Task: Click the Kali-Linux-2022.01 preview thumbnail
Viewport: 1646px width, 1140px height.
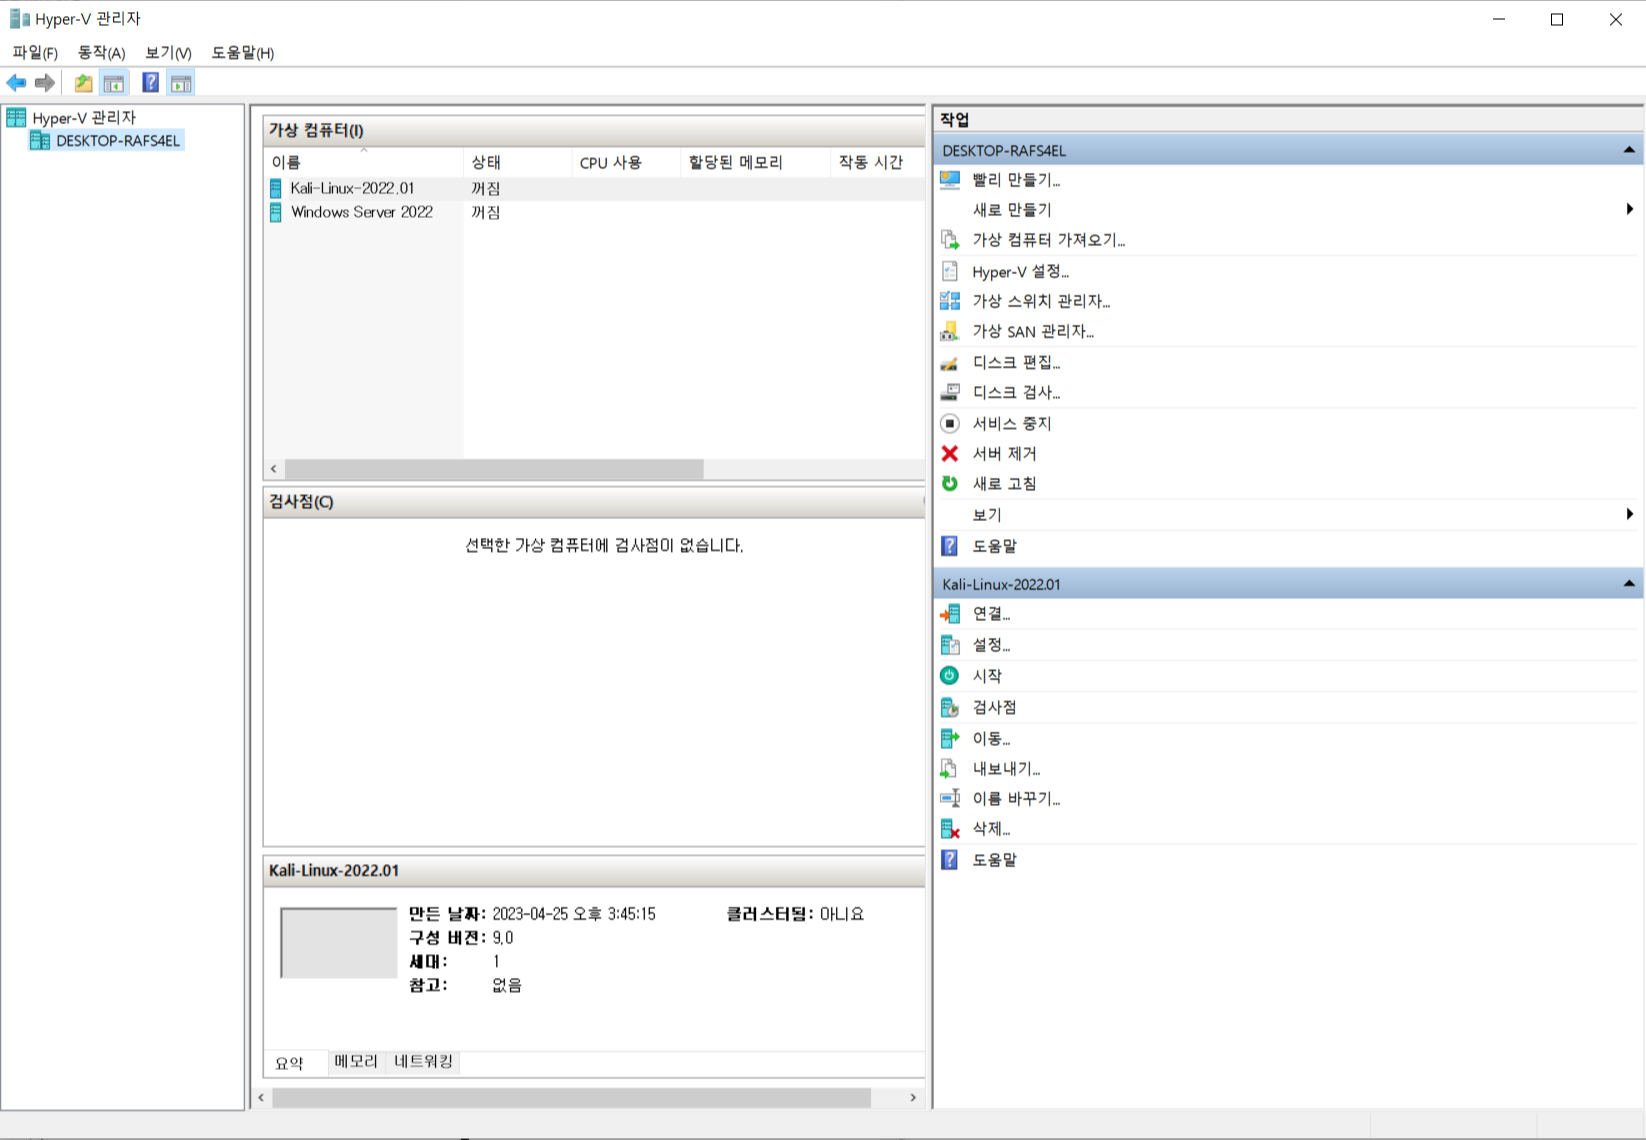Action: coord(339,943)
